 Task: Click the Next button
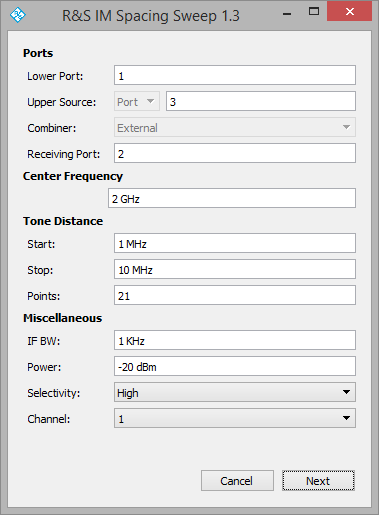pyautogui.click(x=318, y=481)
